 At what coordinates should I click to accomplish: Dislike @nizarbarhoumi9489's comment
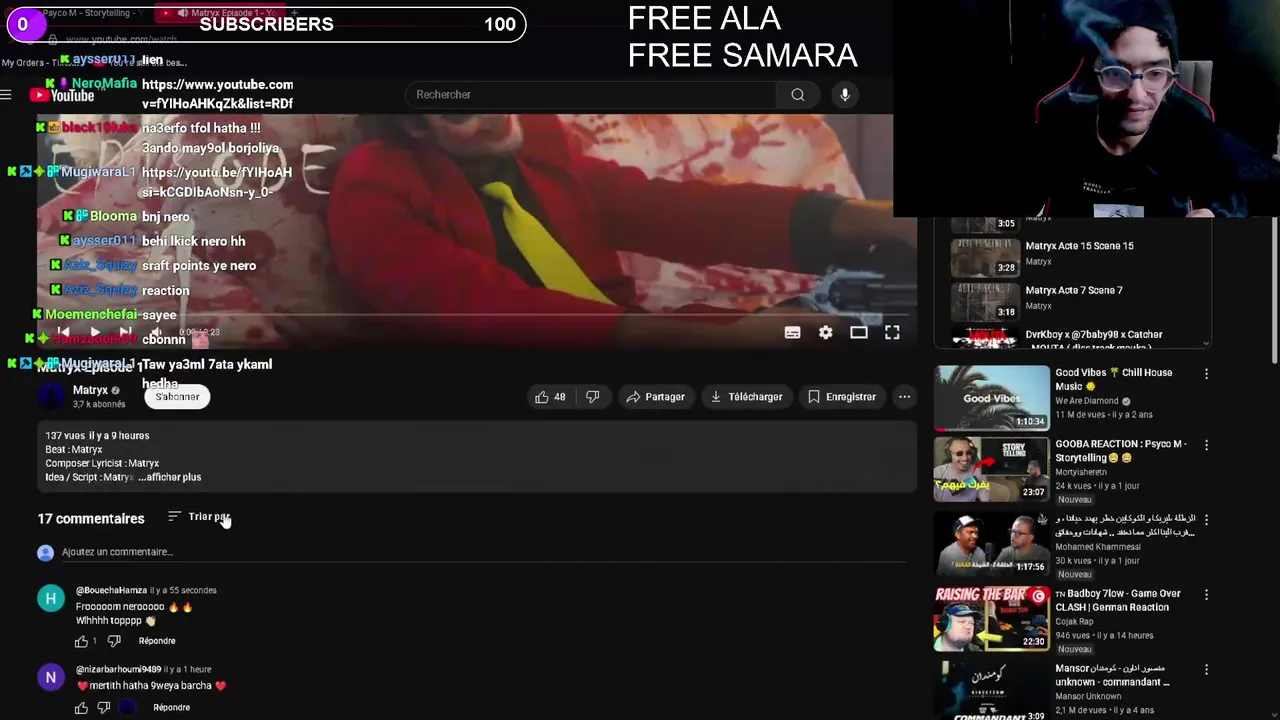[x=104, y=708]
